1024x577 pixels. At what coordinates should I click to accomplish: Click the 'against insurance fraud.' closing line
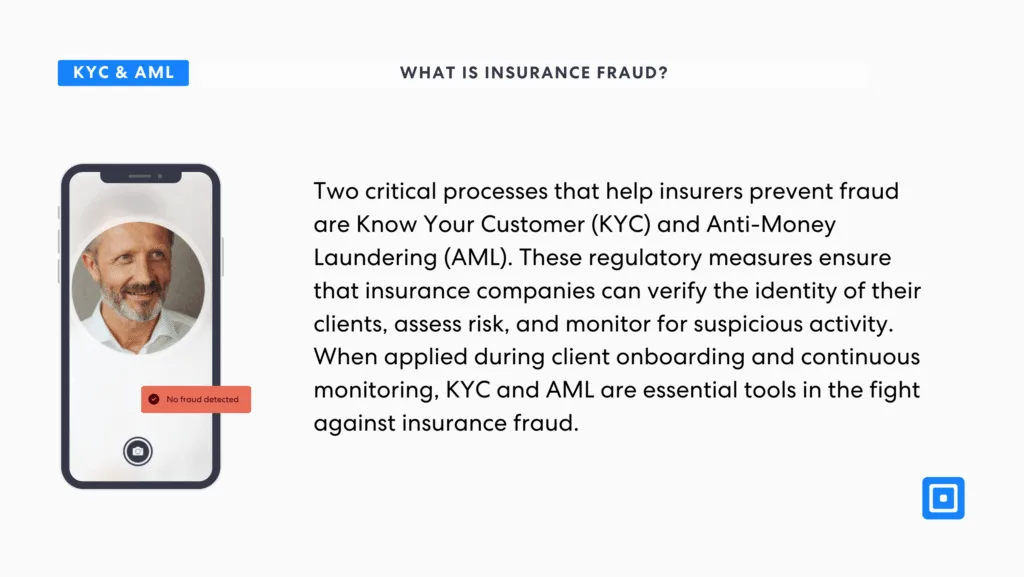click(446, 423)
